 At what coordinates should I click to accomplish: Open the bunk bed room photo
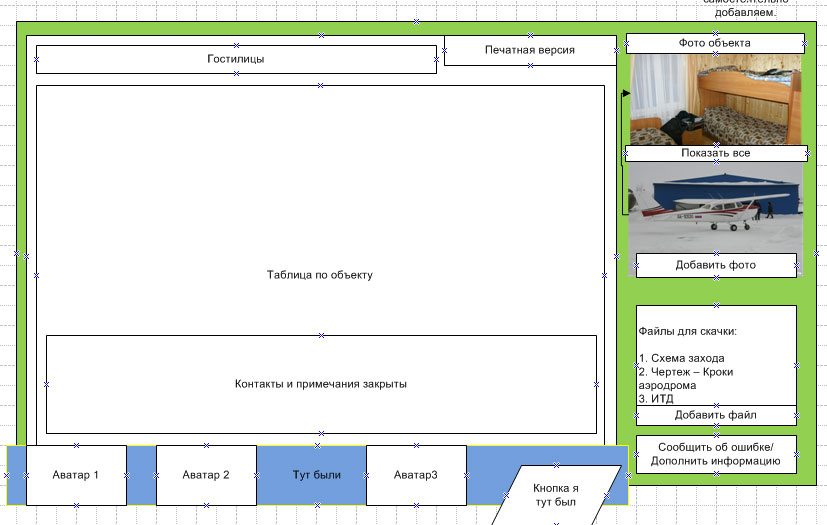coord(715,99)
